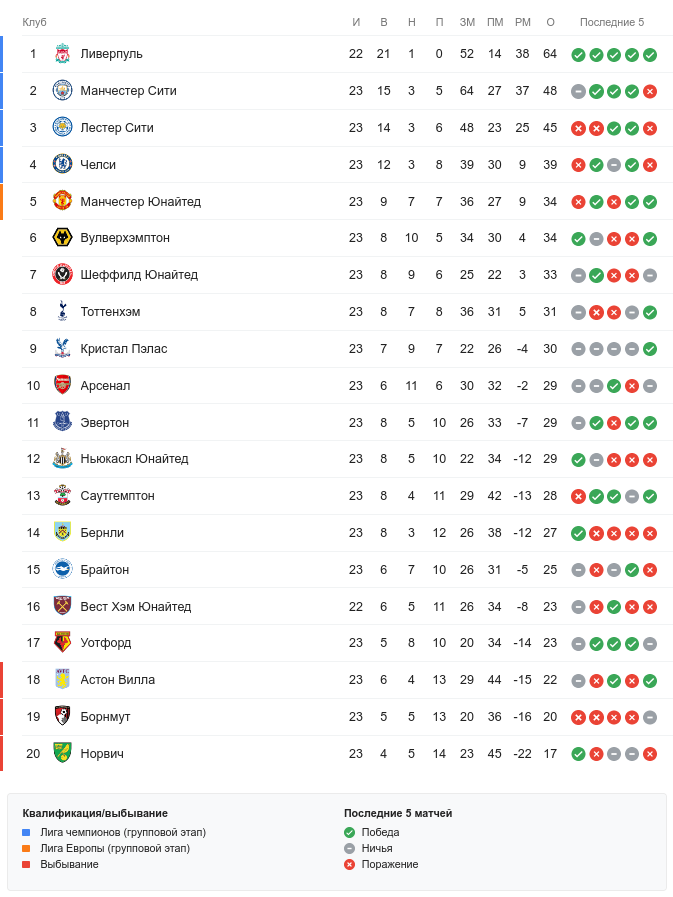Open the Астон Вилла team page

pyautogui.click(x=118, y=680)
